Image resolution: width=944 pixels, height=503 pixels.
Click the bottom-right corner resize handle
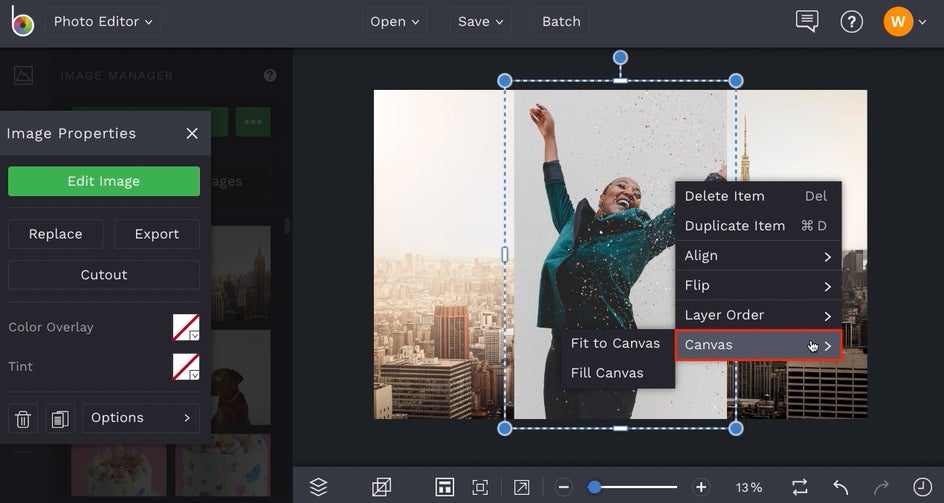[736, 428]
